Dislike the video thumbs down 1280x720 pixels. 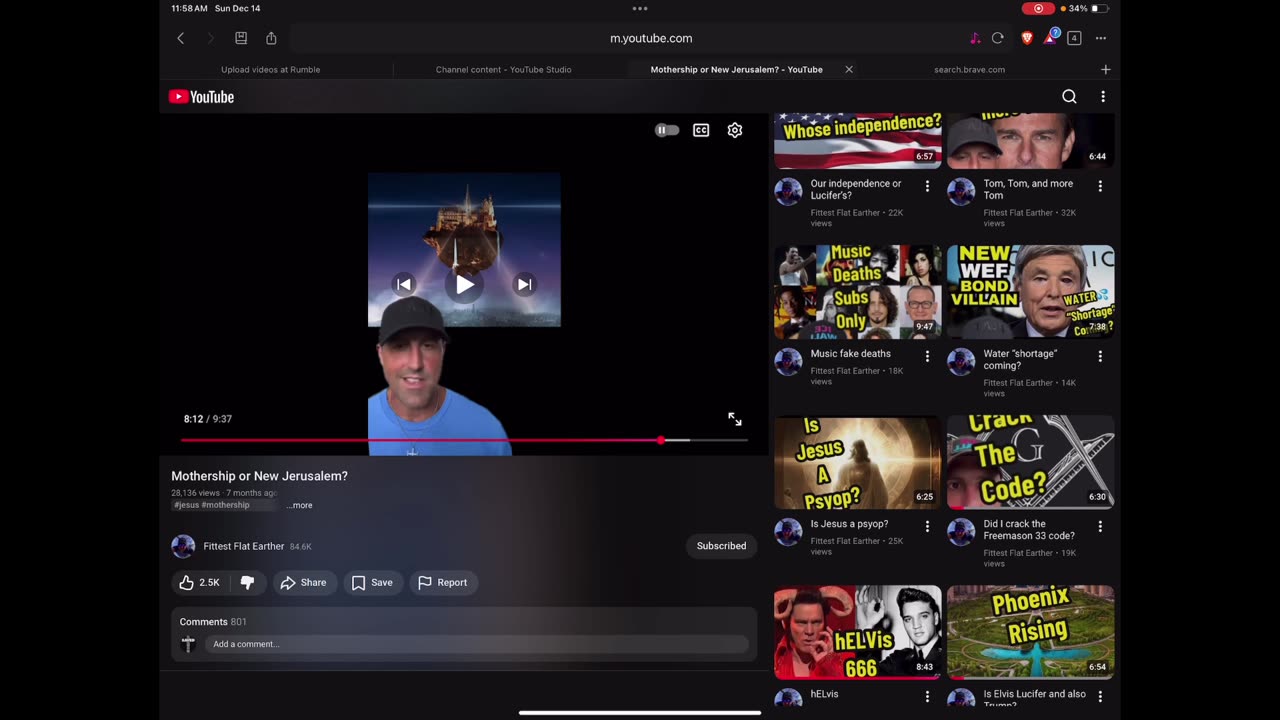(x=247, y=582)
